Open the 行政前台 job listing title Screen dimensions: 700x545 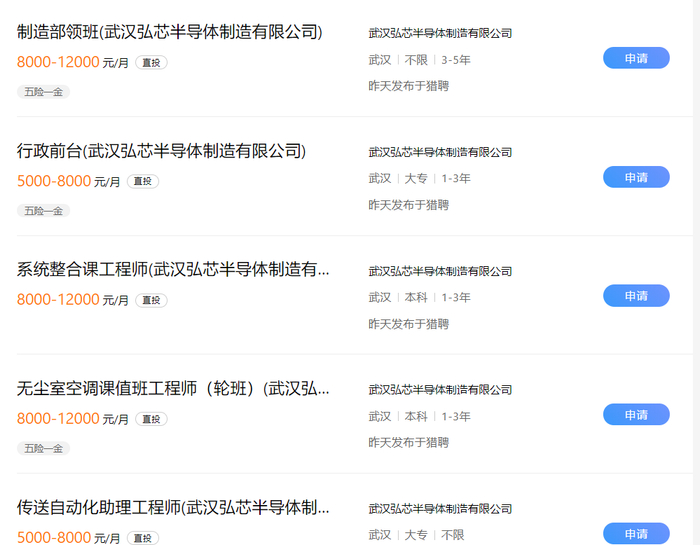point(161,151)
